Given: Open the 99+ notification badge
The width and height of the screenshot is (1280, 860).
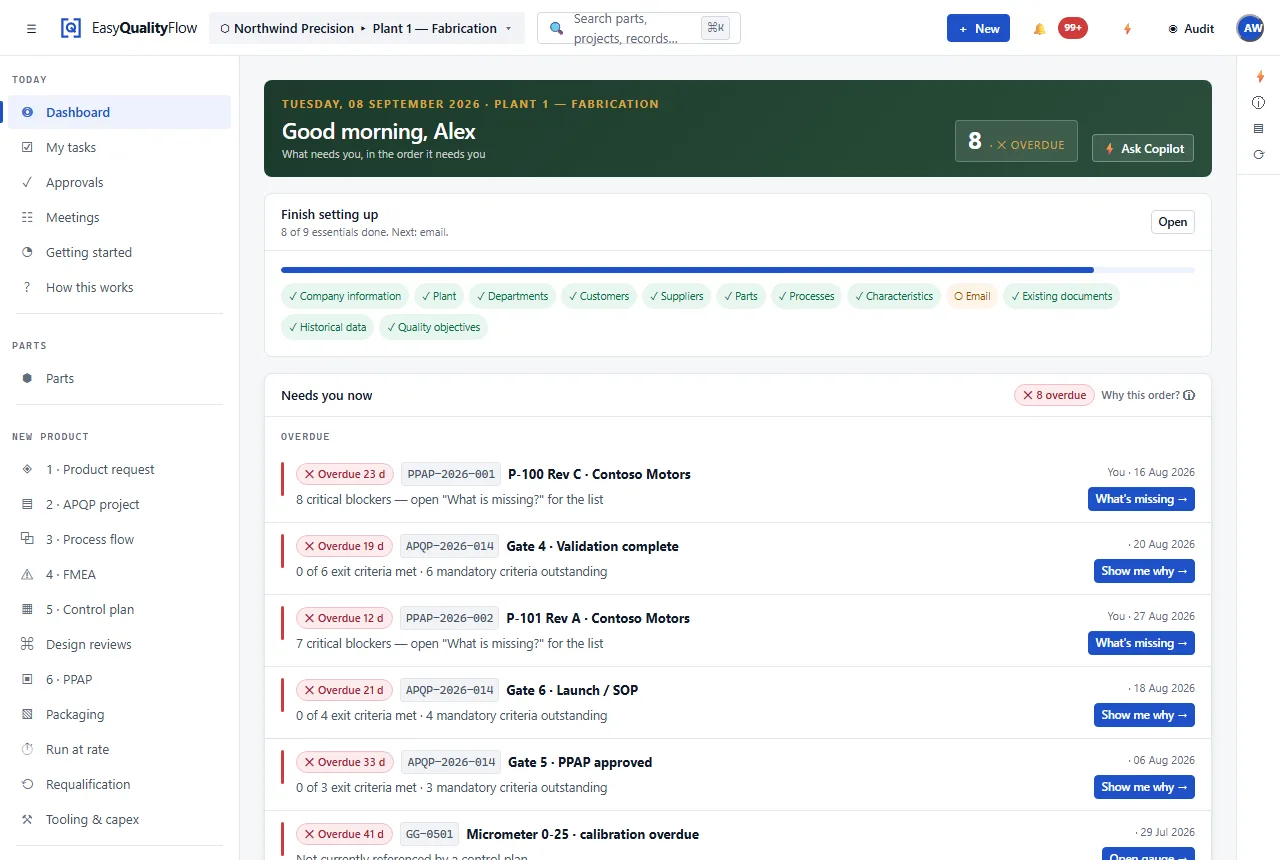Looking at the screenshot, I should pyautogui.click(x=1073, y=28).
